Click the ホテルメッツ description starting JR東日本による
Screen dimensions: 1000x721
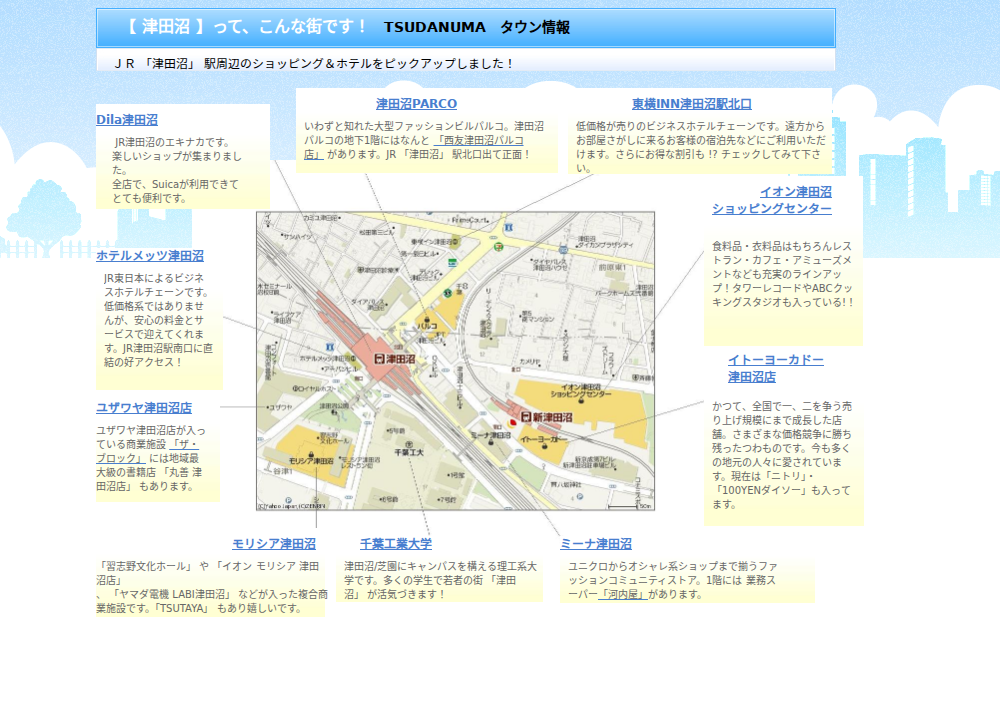tap(158, 320)
